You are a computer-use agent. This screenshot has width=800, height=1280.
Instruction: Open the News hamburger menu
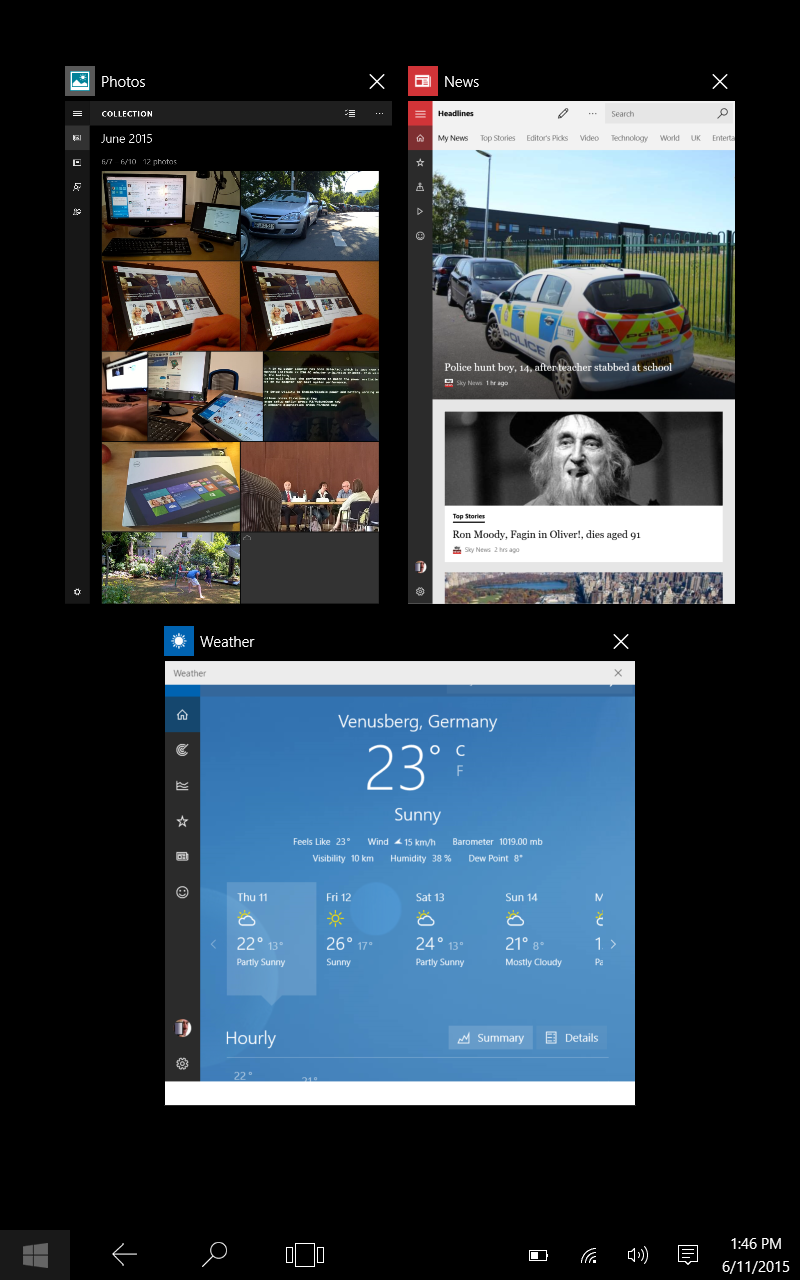click(420, 114)
